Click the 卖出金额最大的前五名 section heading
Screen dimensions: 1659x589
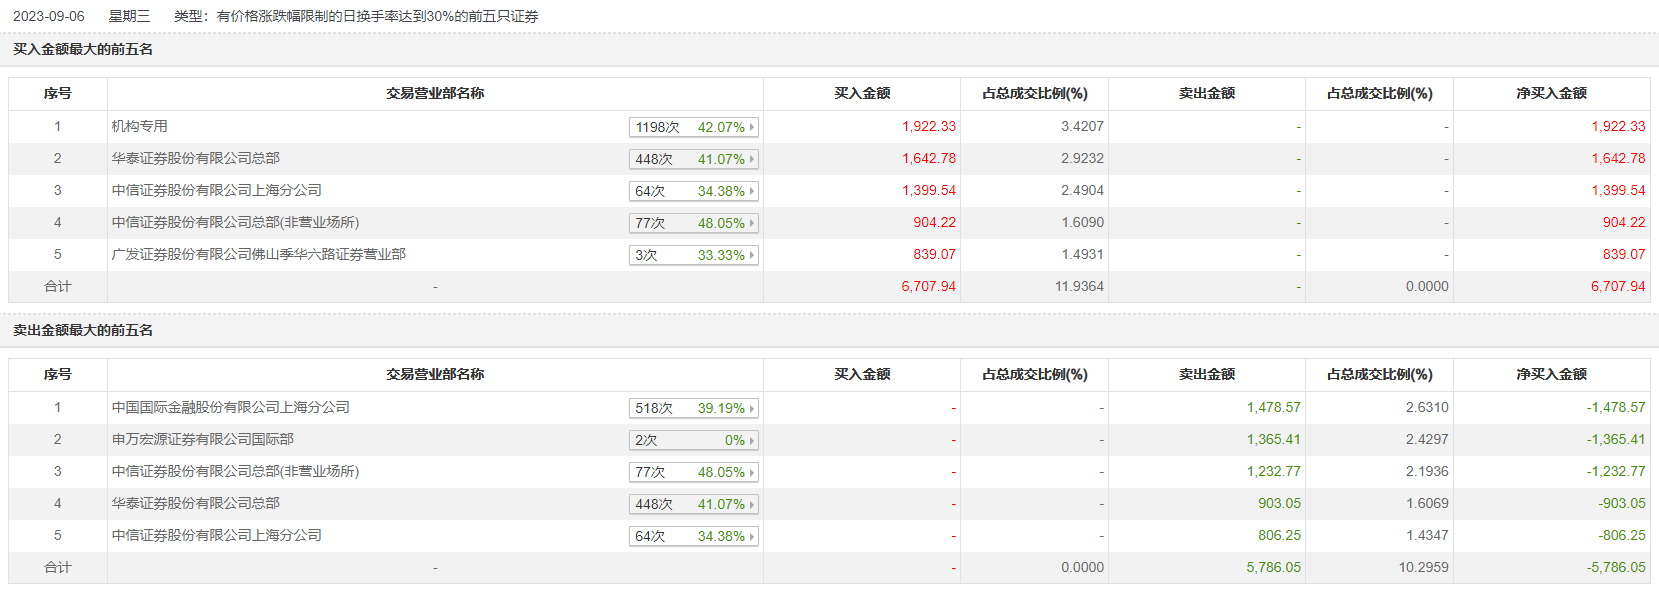point(83,330)
